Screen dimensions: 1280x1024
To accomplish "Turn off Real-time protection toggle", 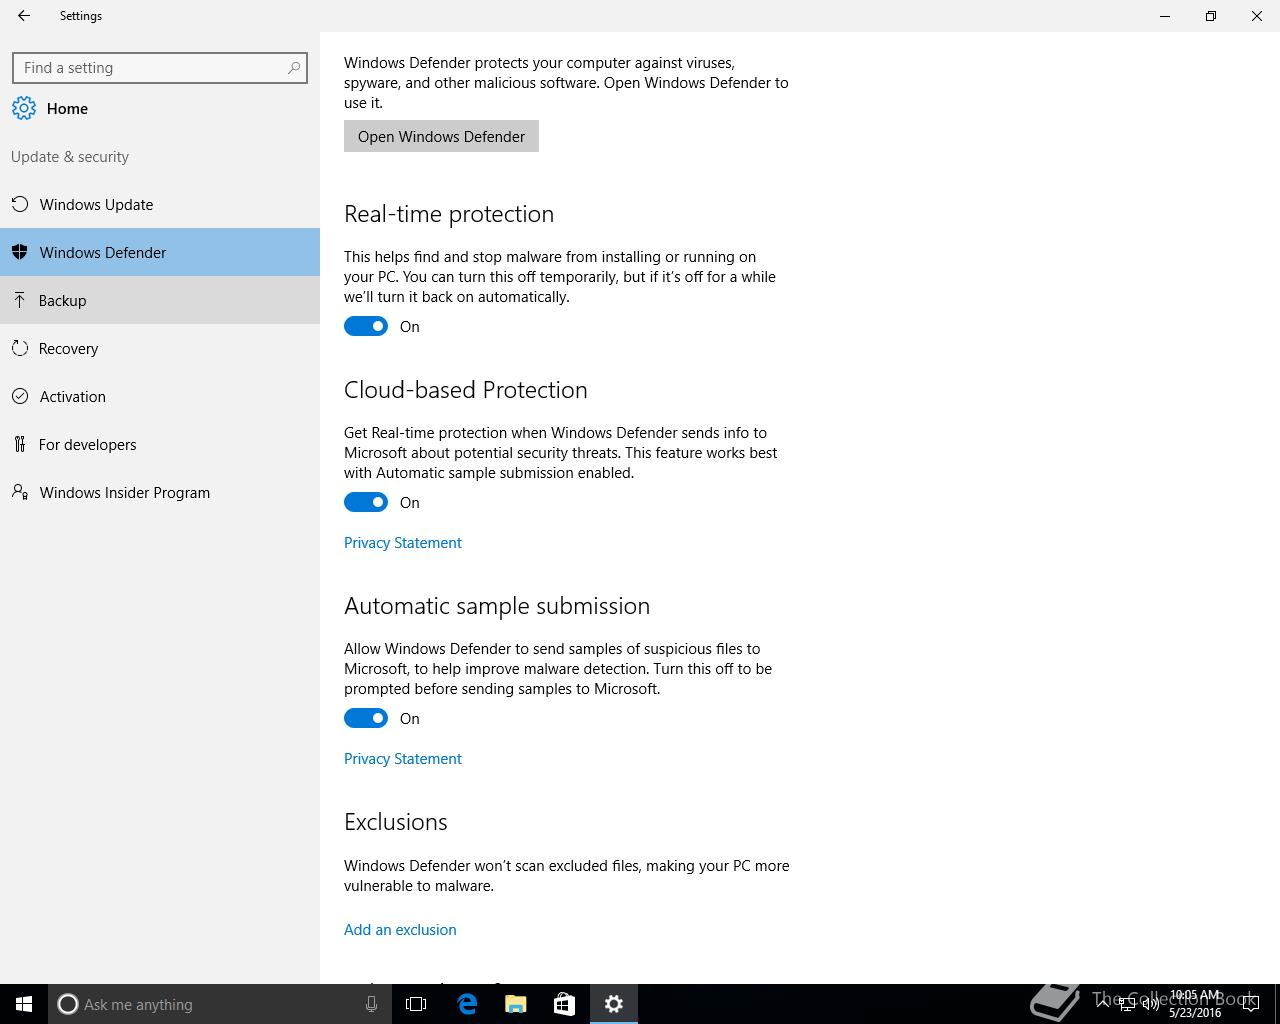I will point(366,326).
